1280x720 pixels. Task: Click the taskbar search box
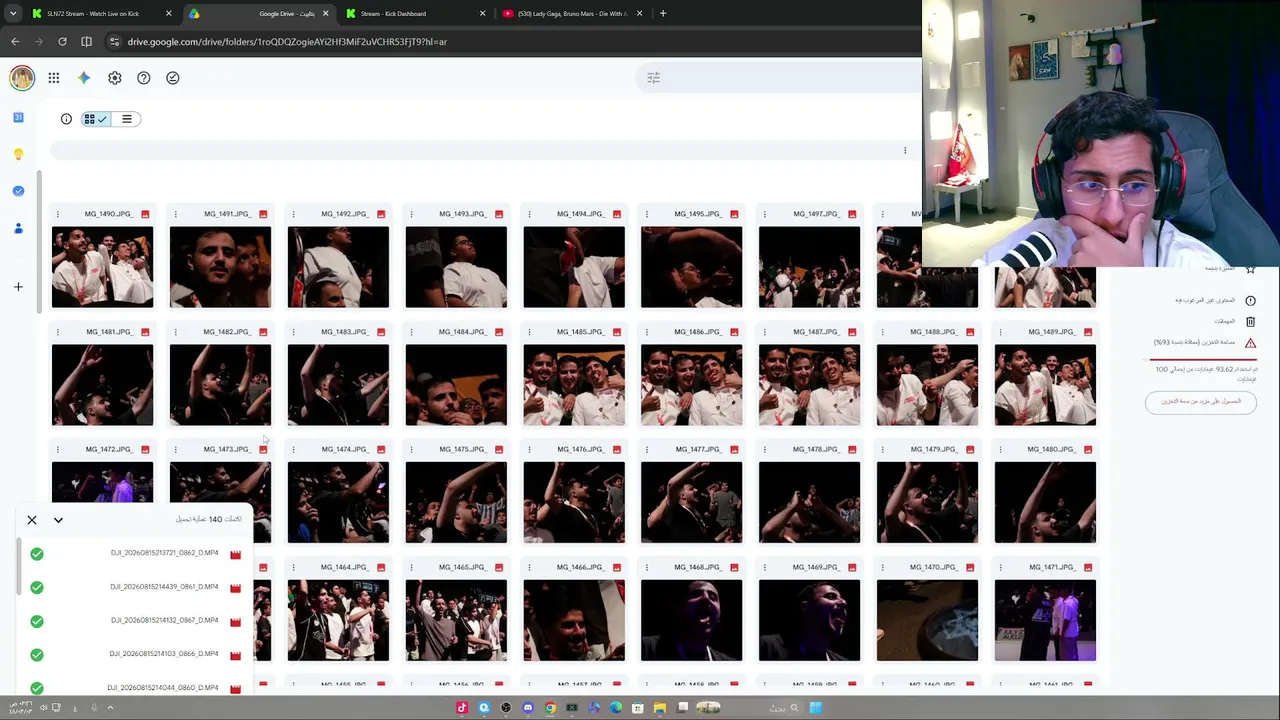[783, 708]
